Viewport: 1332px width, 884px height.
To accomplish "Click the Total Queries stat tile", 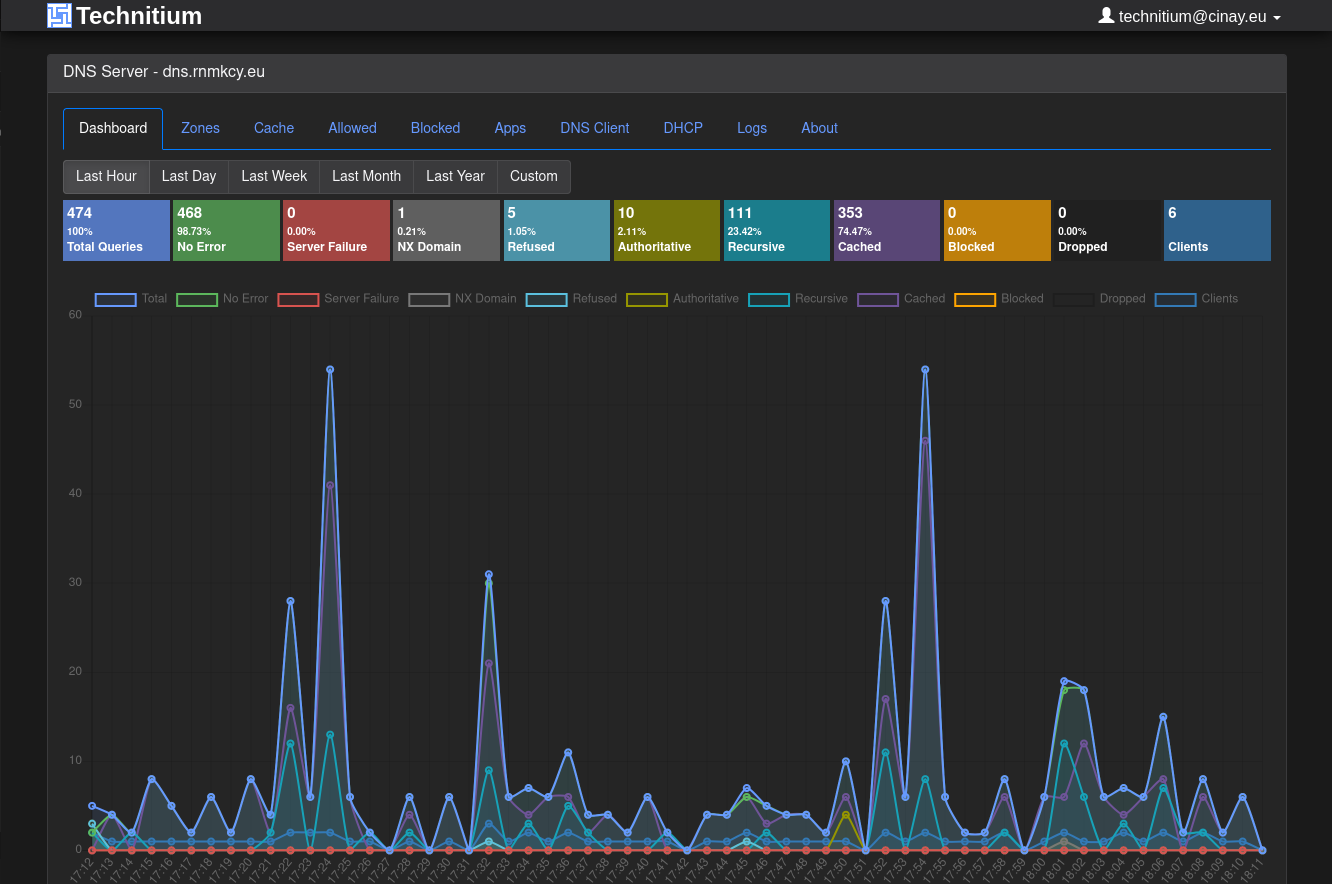I will coord(116,230).
